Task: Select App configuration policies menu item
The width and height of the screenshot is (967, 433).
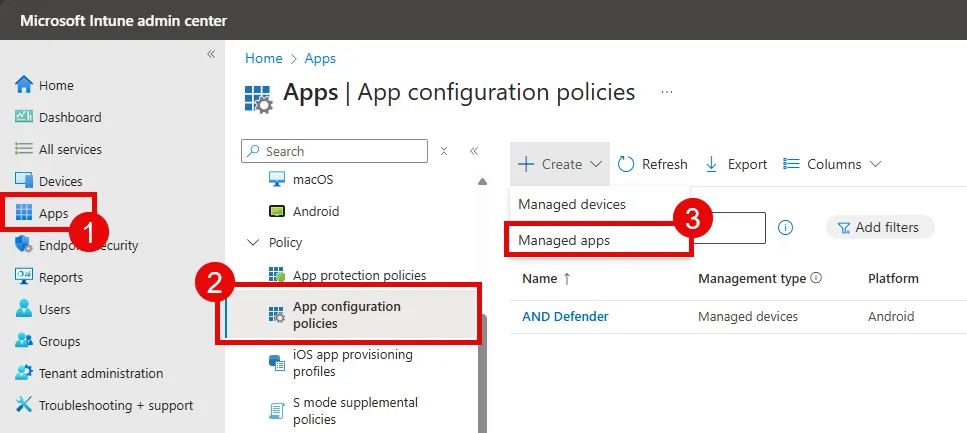Action: 353,315
